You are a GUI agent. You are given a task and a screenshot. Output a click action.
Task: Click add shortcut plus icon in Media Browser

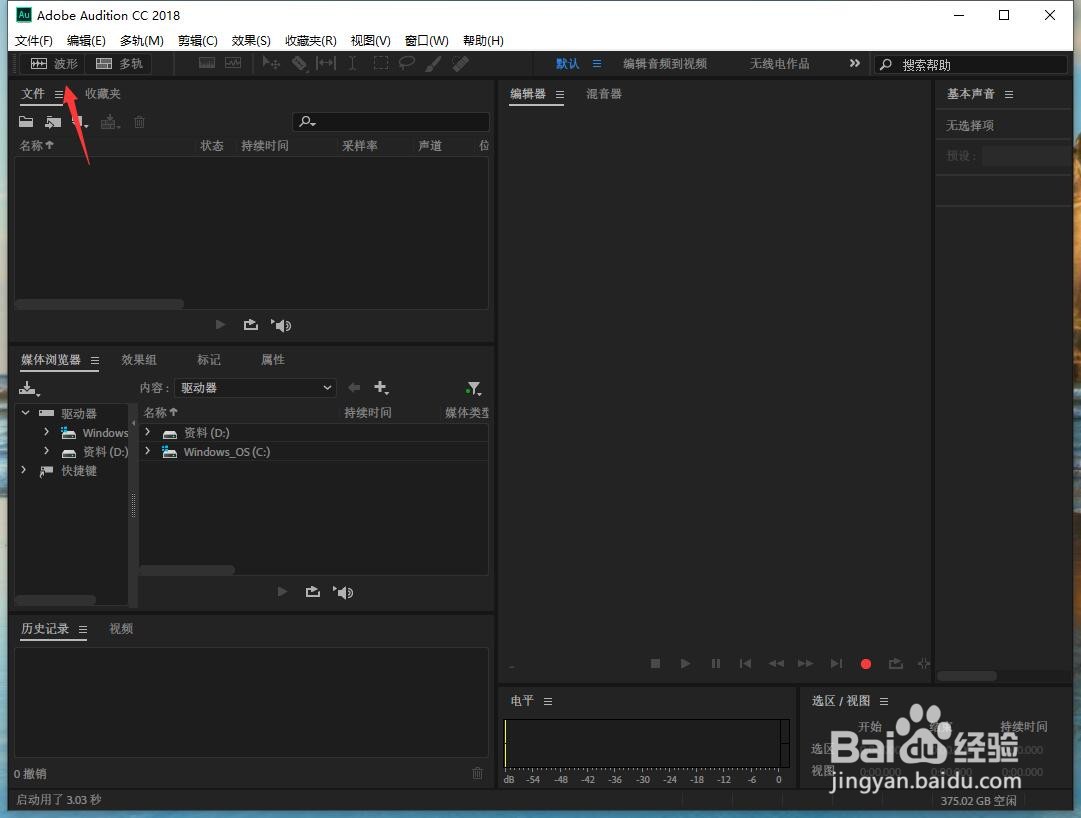click(x=381, y=388)
